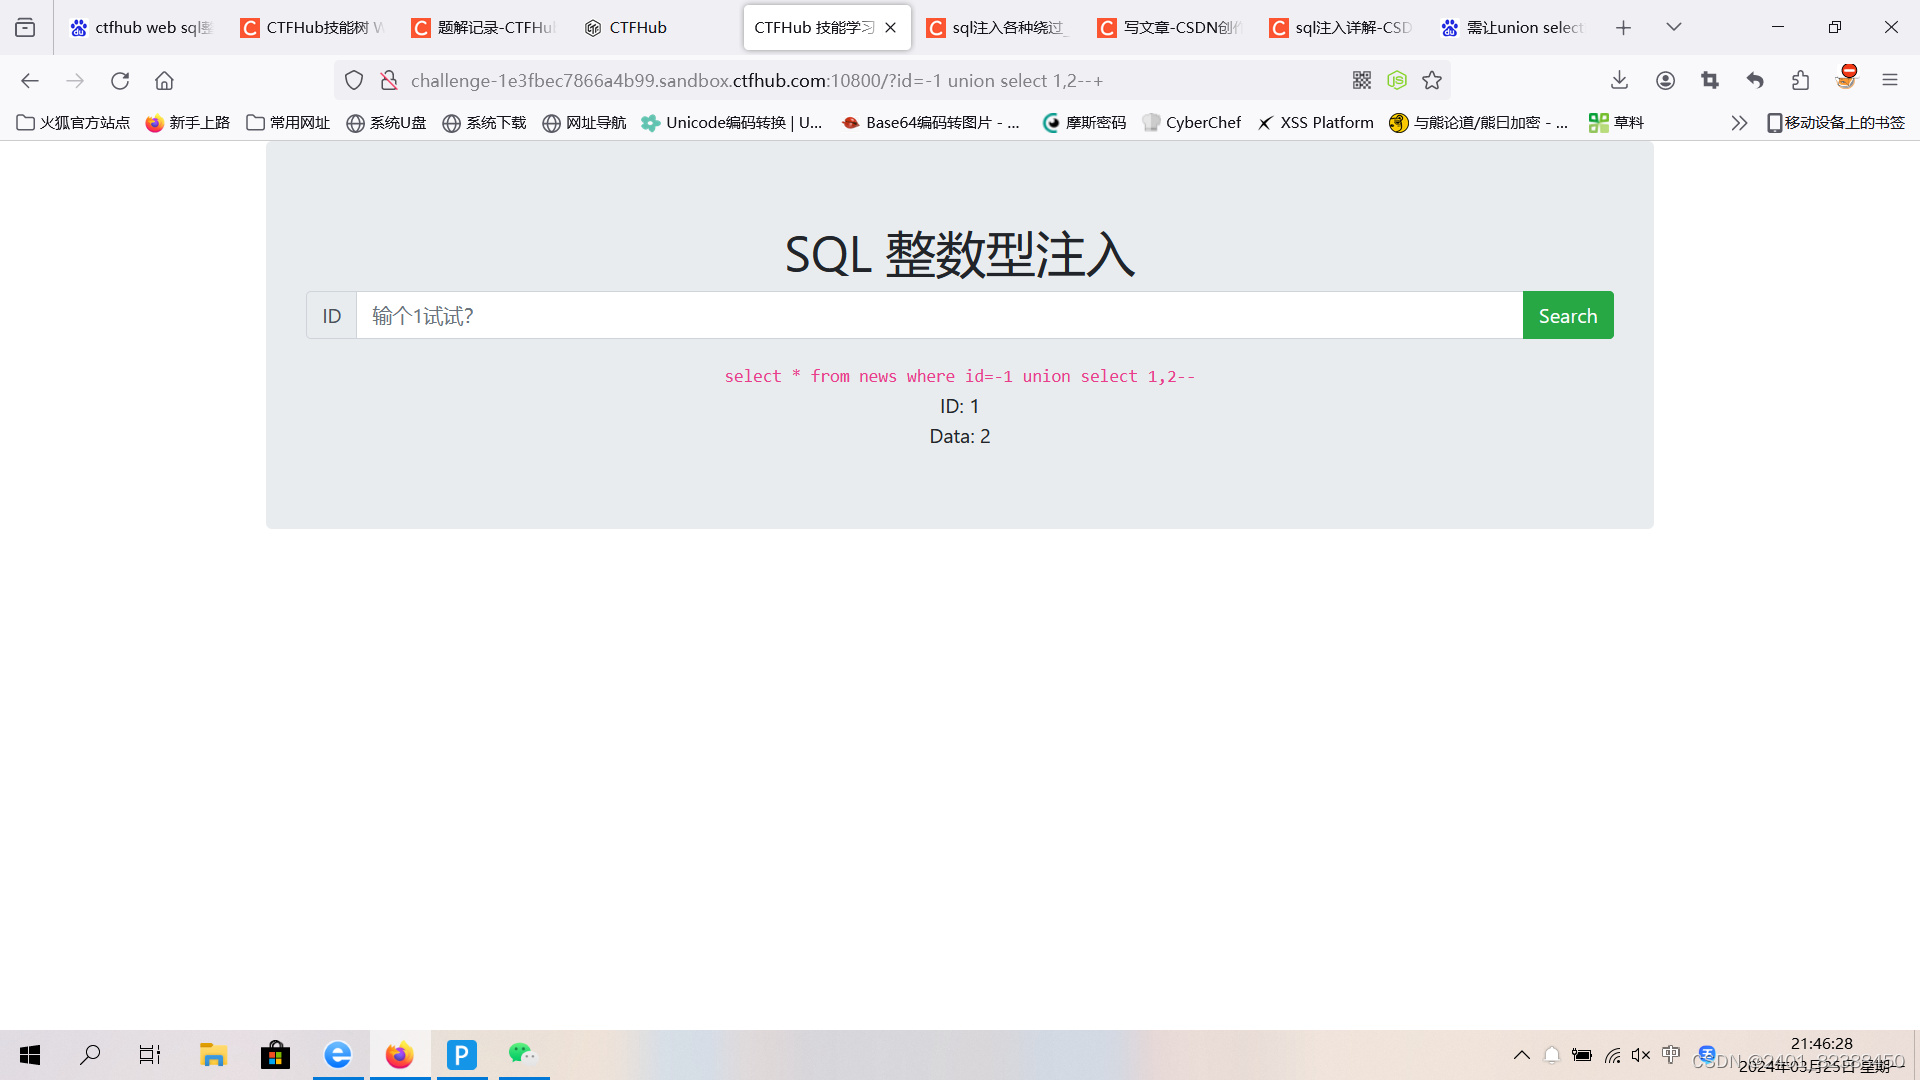Select the screenshot capture toolbar icon
1920x1080 pixels.
tap(1710, 80)
